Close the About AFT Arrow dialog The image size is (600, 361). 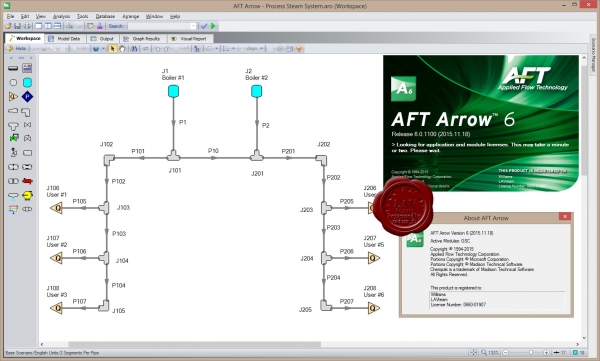pyautogui.click(x=565, y=216)
